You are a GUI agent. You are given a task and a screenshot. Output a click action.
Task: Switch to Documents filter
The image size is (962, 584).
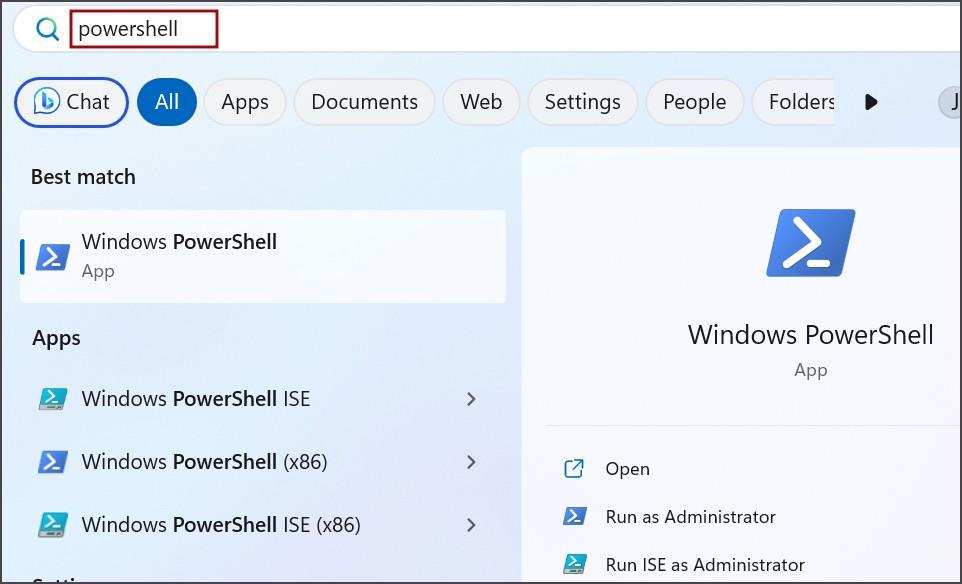pos(364,102)
